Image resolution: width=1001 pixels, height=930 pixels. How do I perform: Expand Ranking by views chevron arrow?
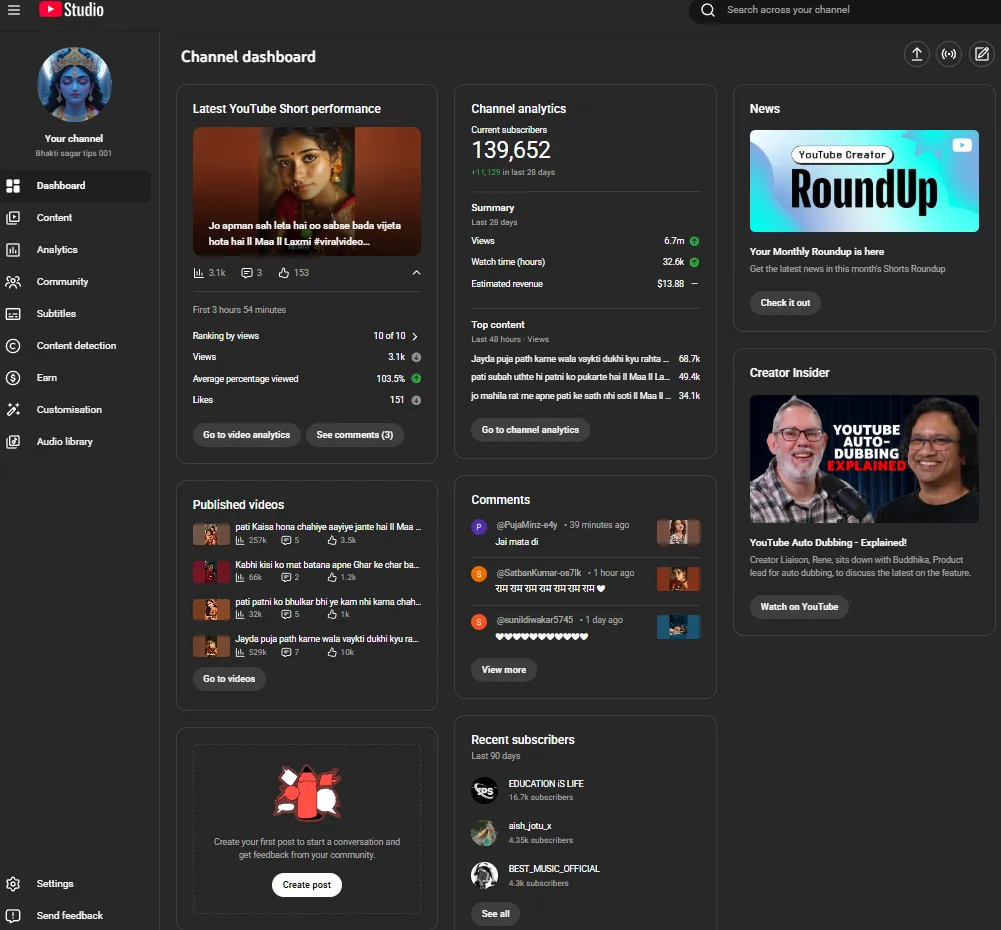click(x=415, y=336)
